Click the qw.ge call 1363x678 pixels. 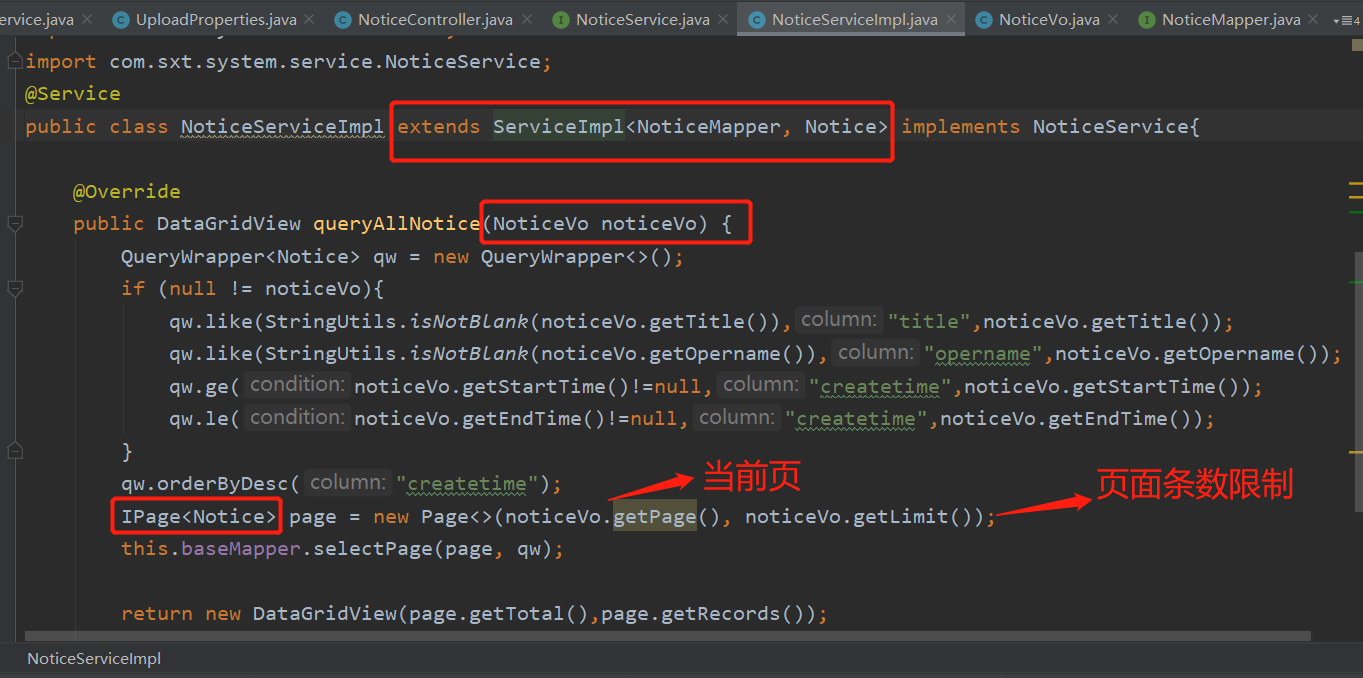204,386
